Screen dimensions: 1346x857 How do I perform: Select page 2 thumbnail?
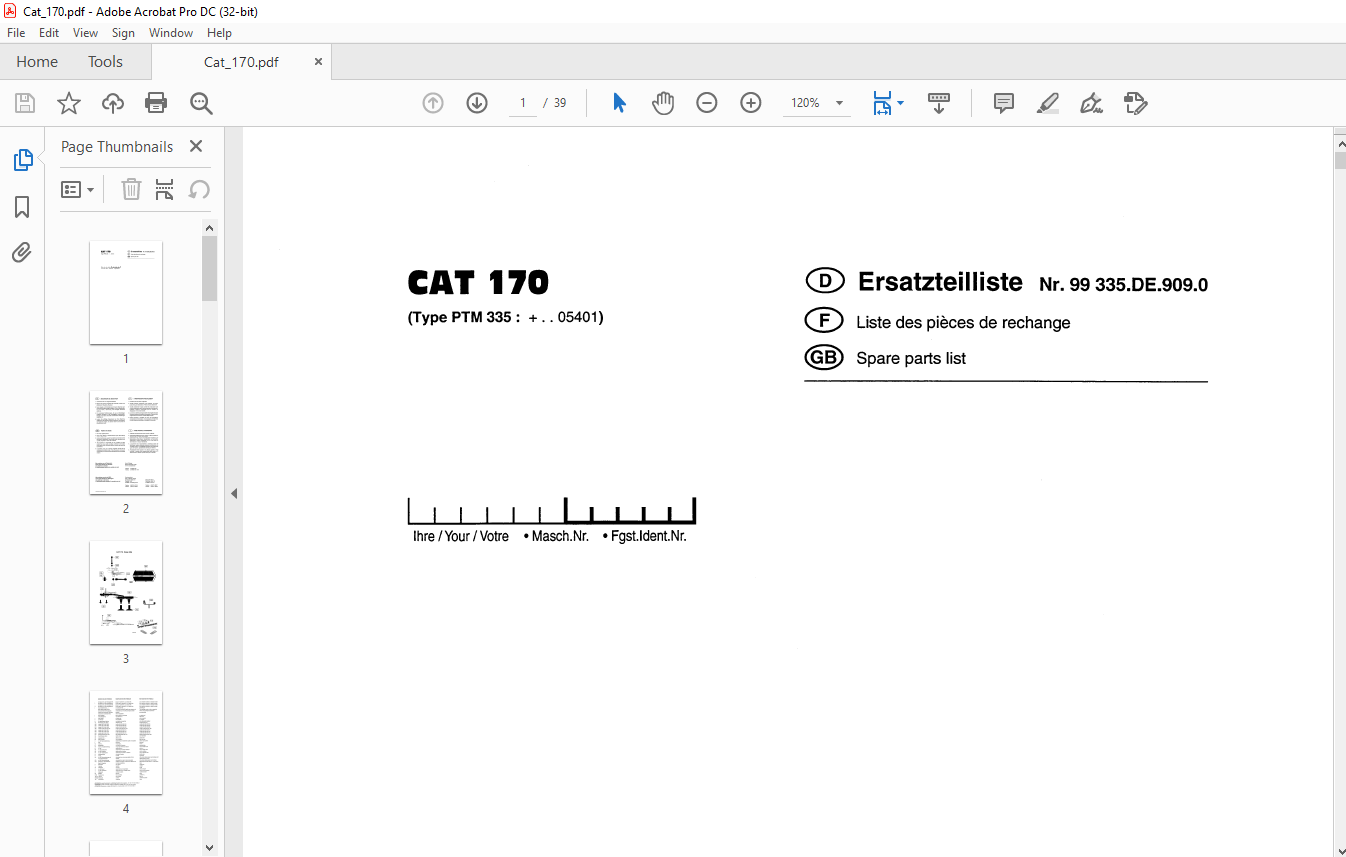click(126, 442)
